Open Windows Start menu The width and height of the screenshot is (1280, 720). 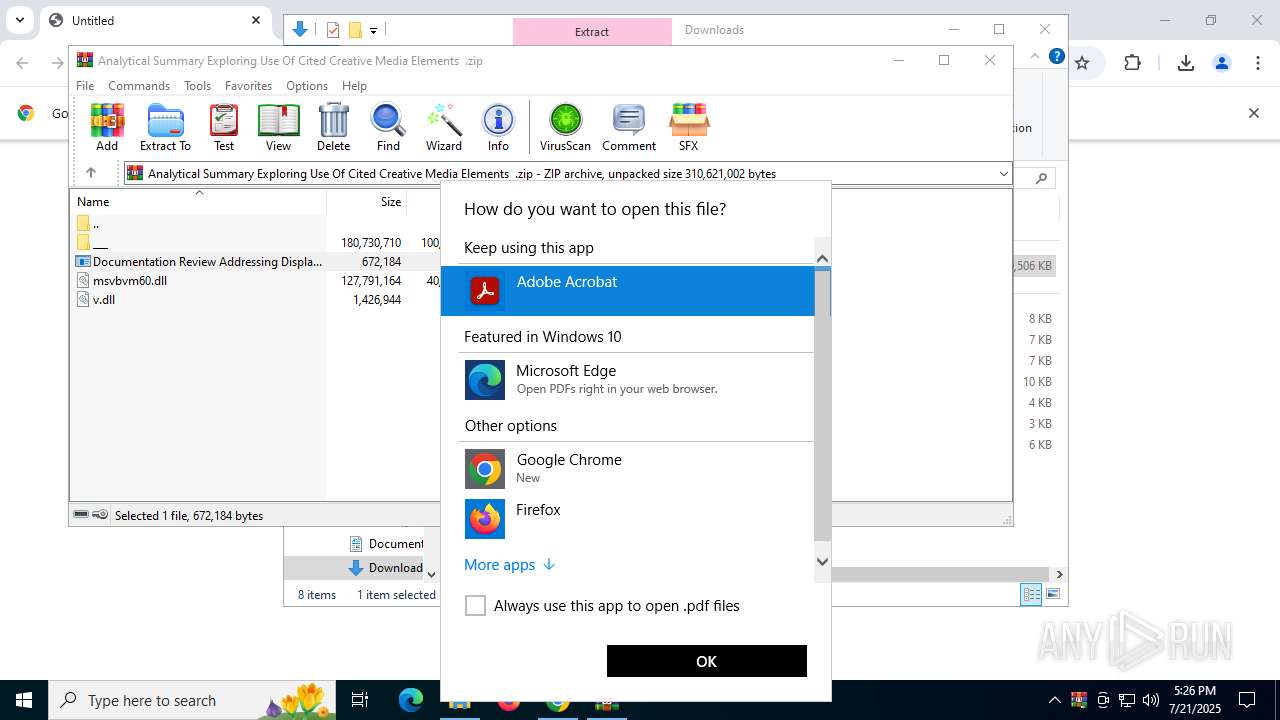pyautogui.click(x=23, y=700)
